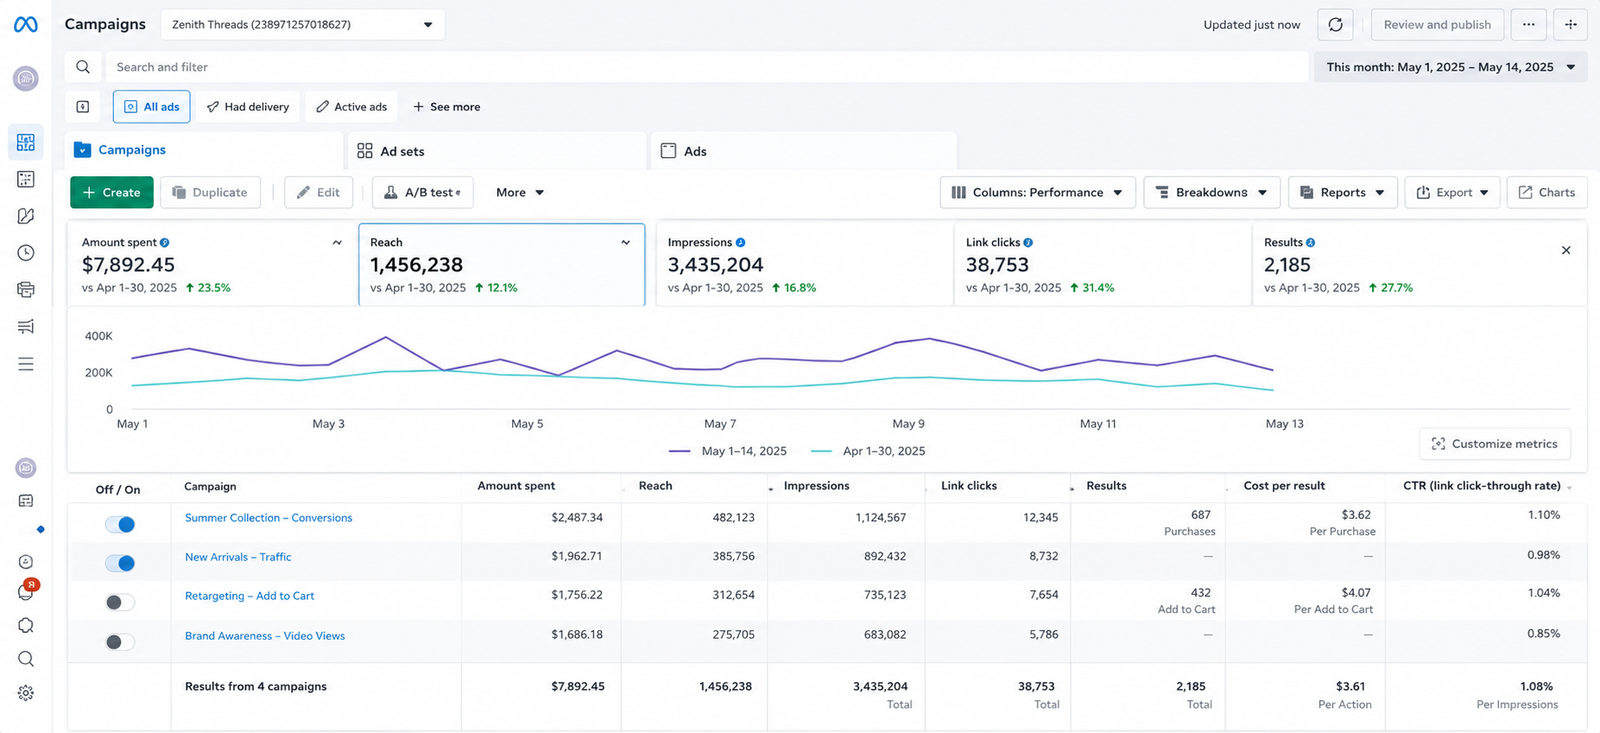Open the clock icon in the sidebar
Screen dimensions: 1600x733
point(26,253)
